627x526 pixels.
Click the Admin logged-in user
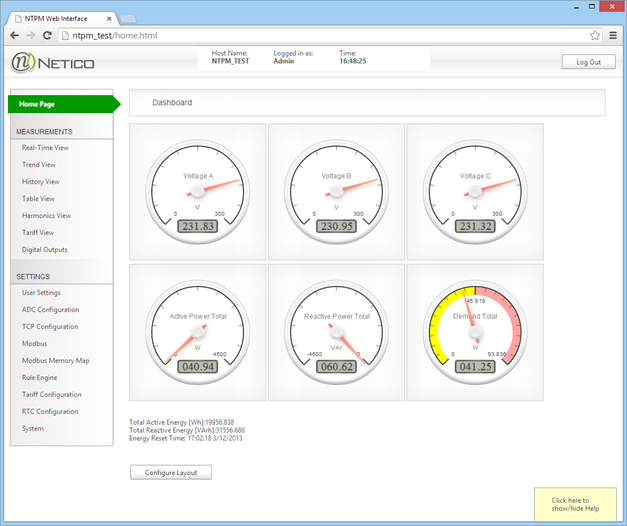pyautogui.click(x=284, y=61)
